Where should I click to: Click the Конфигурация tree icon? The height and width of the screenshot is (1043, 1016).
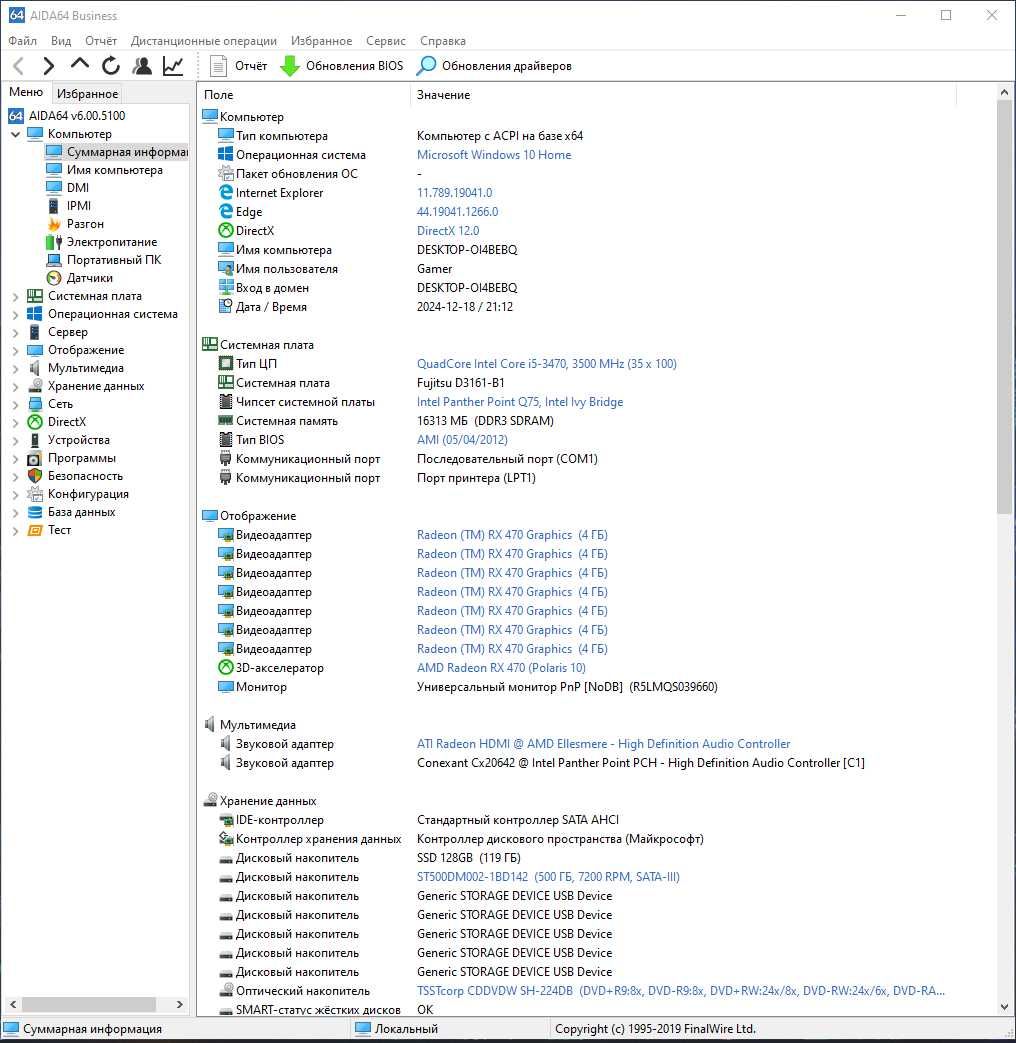pyautogui.click(x=35, y=494)
